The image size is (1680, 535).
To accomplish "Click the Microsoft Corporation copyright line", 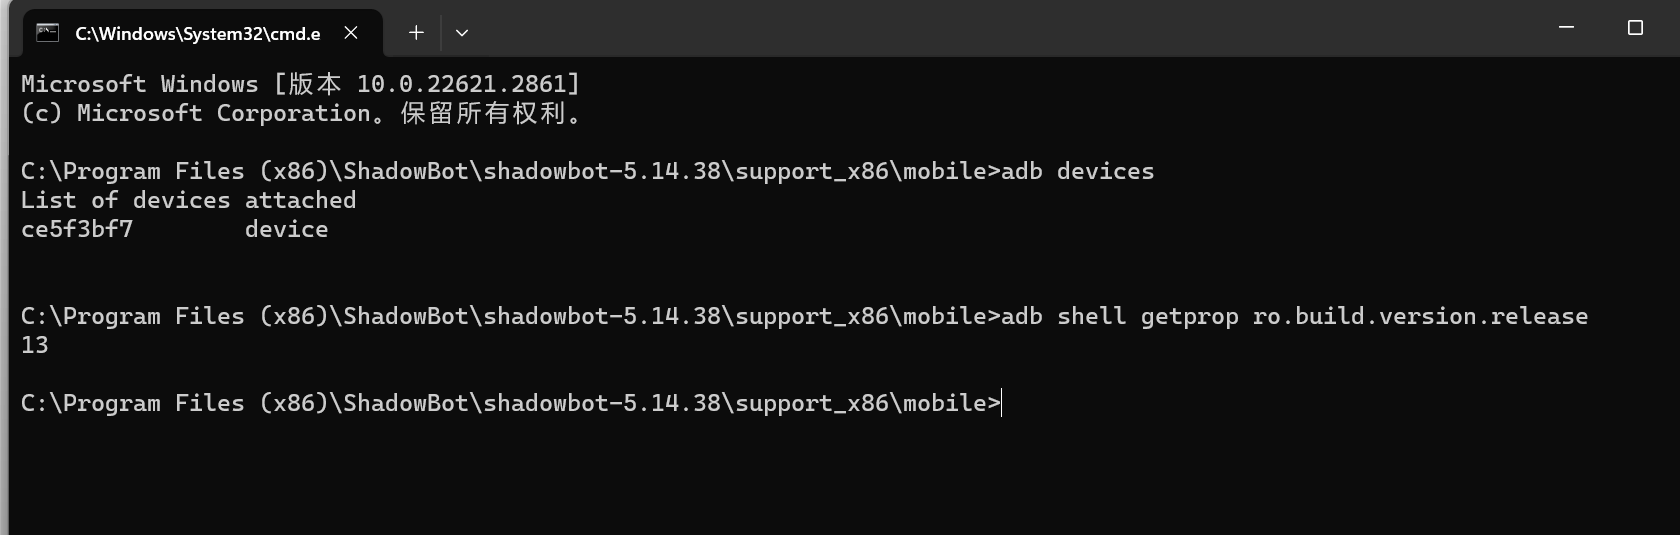I will [x=300, y=113].
